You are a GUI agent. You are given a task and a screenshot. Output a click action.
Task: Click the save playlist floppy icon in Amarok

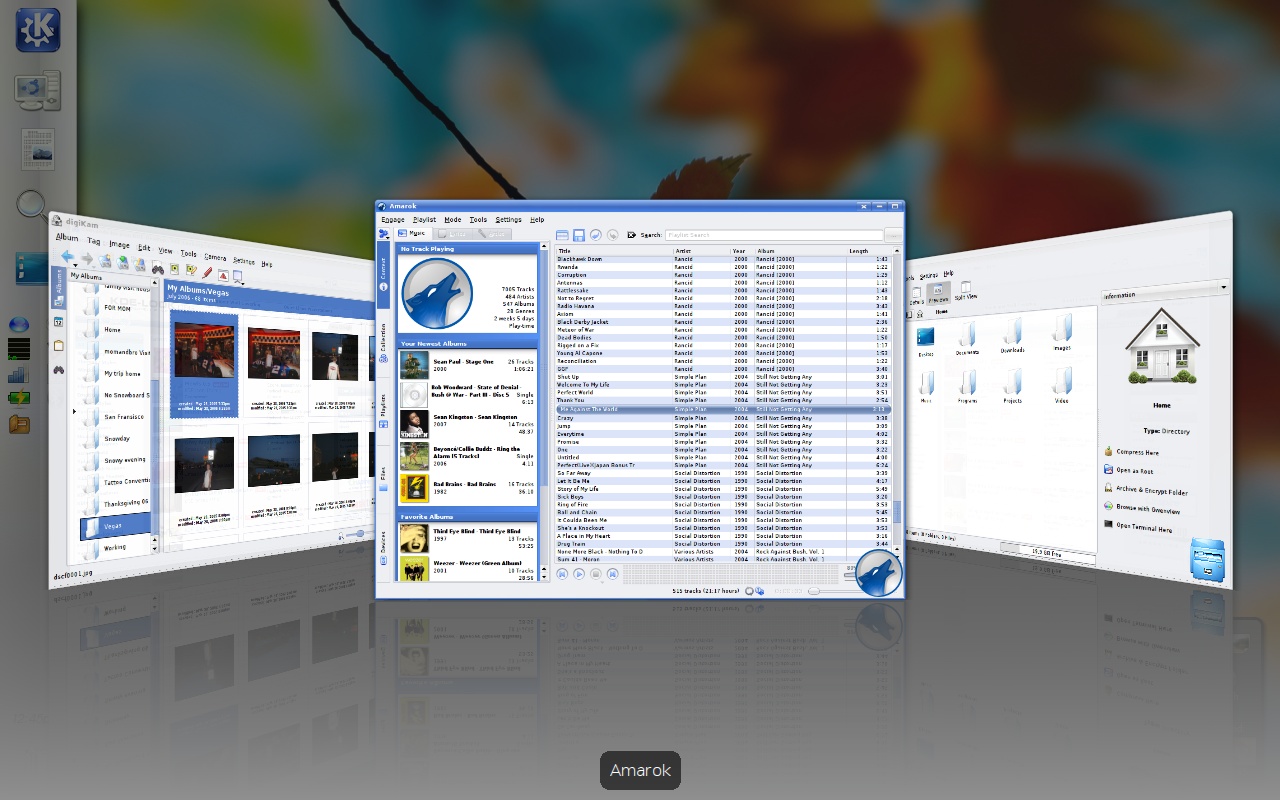click(579, 235)
